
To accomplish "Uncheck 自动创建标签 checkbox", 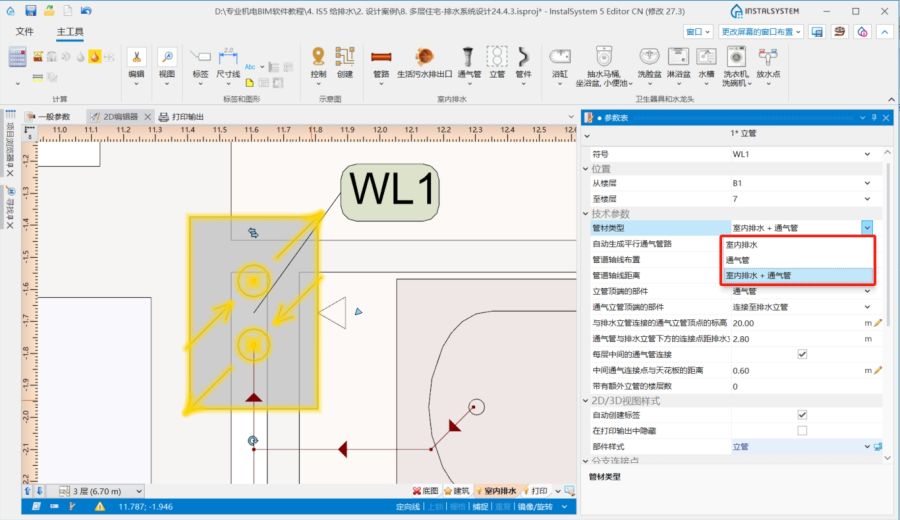I will tap(801, 414).
